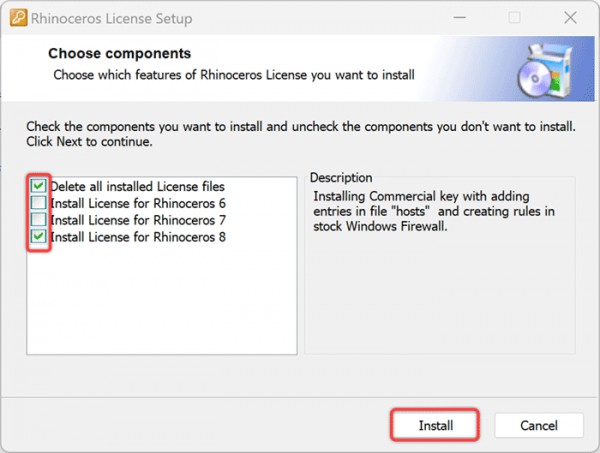Click the installer disc and box icon

(x=546, y=70)
